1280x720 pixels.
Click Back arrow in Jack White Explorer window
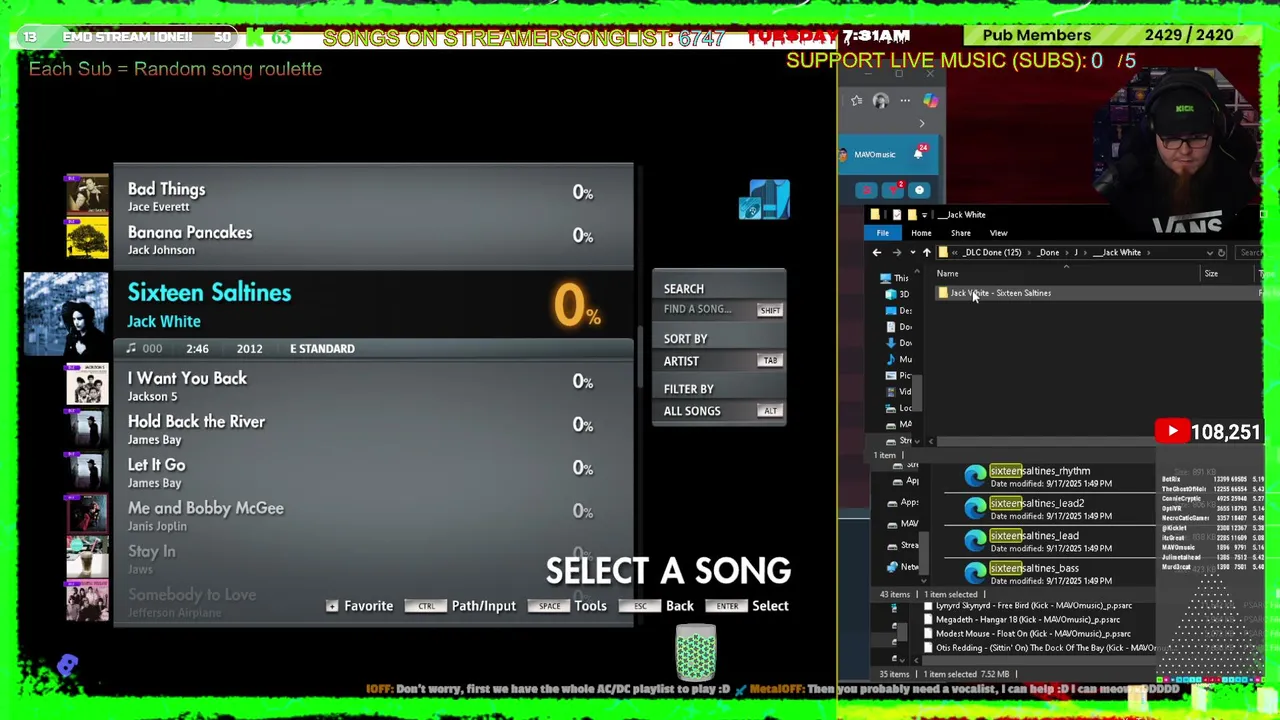(x=877, y=253)
